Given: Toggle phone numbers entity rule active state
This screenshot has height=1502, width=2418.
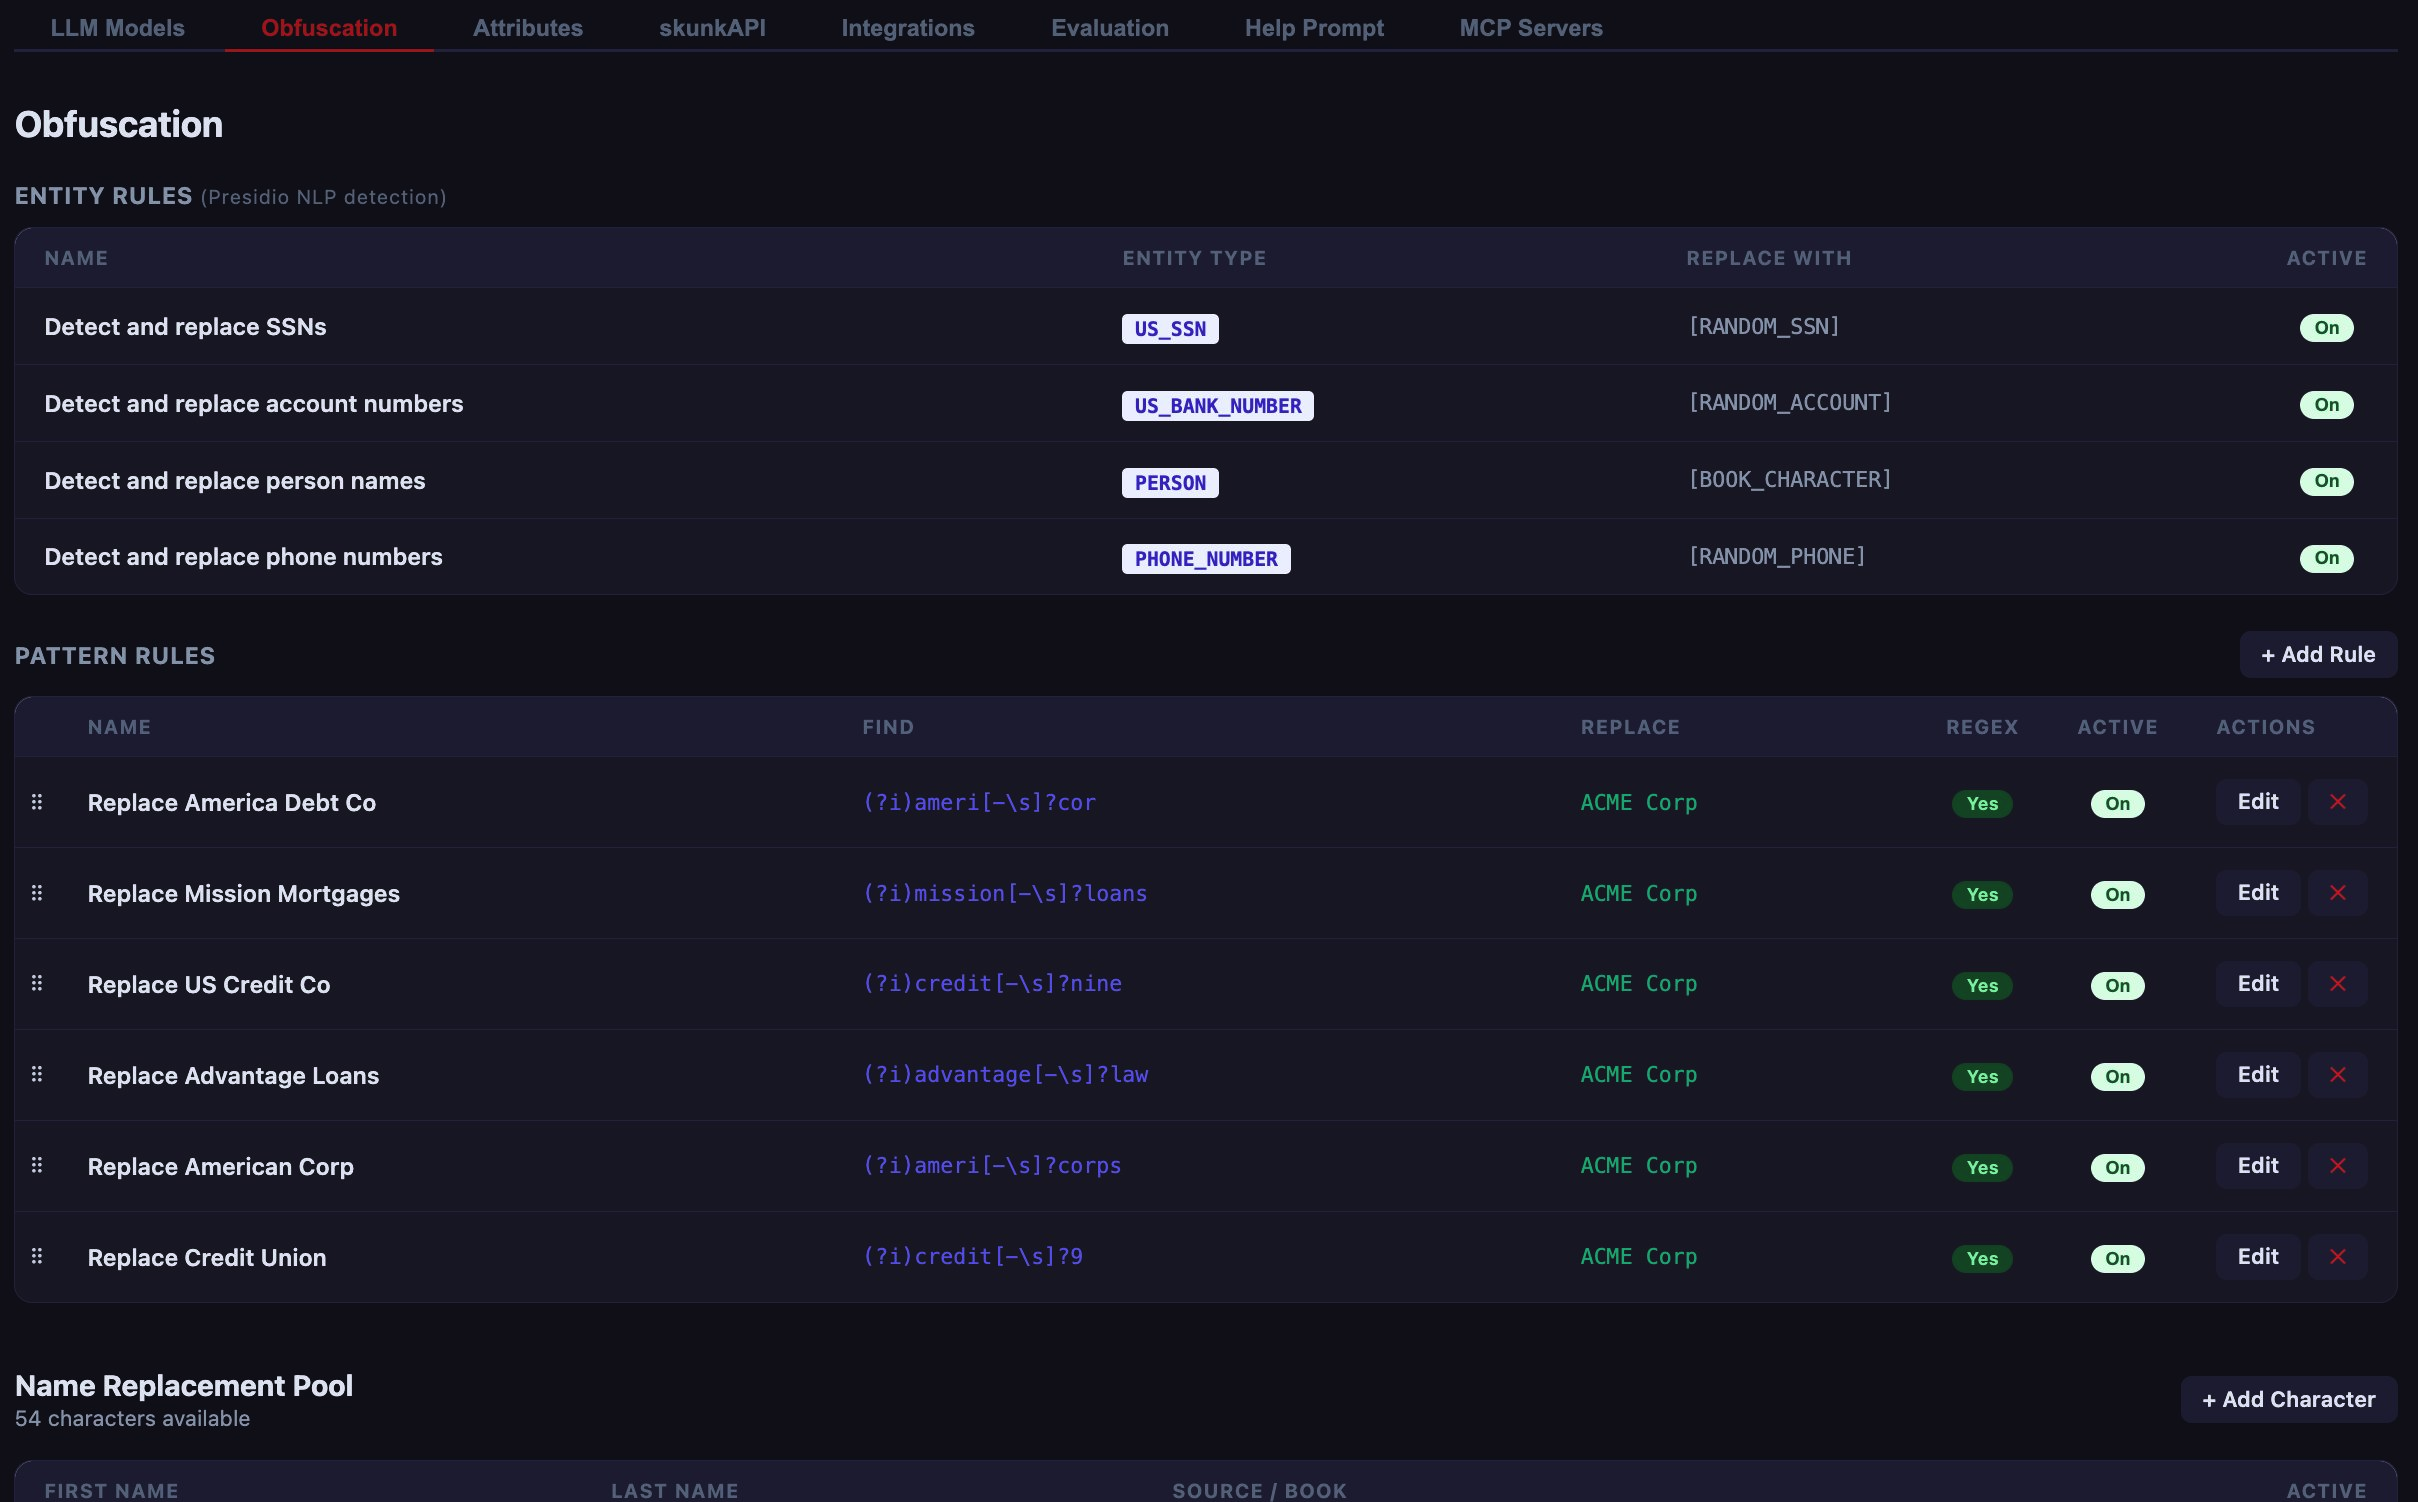Looking at the screenshot, I should pyautogui.click(x=2326, y=558).
